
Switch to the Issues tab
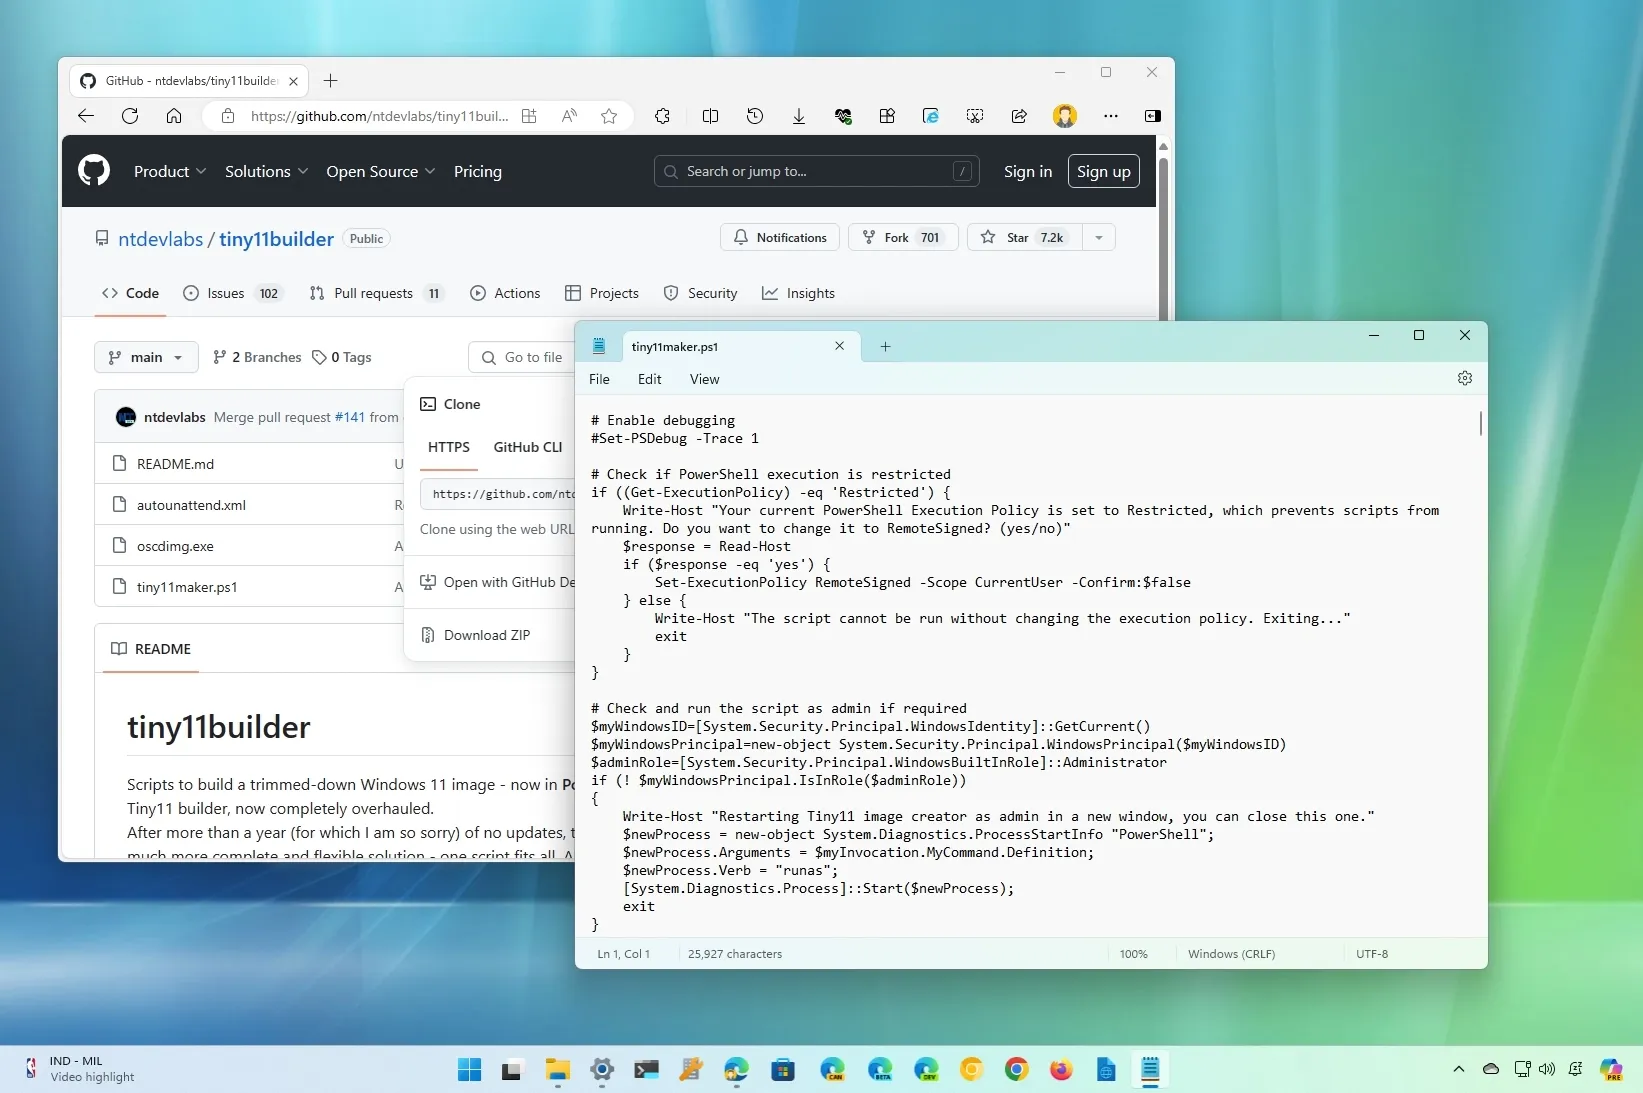(233, 293)
